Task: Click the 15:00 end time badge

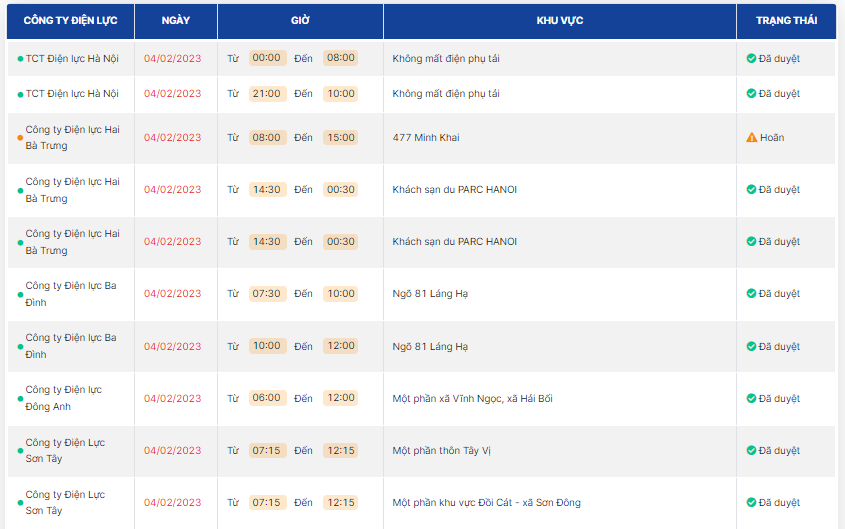Action: [x=341, y=137]
